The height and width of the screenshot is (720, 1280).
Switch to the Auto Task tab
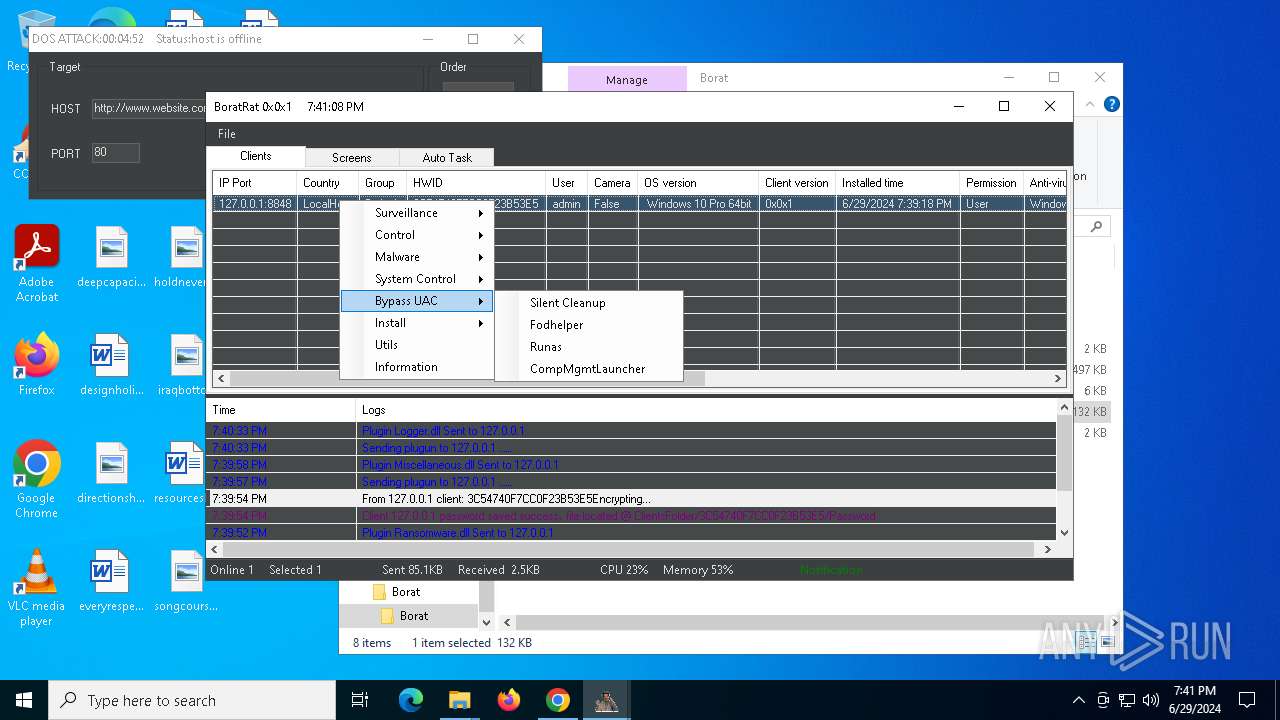pyautogui.click(x=447, y=158)
